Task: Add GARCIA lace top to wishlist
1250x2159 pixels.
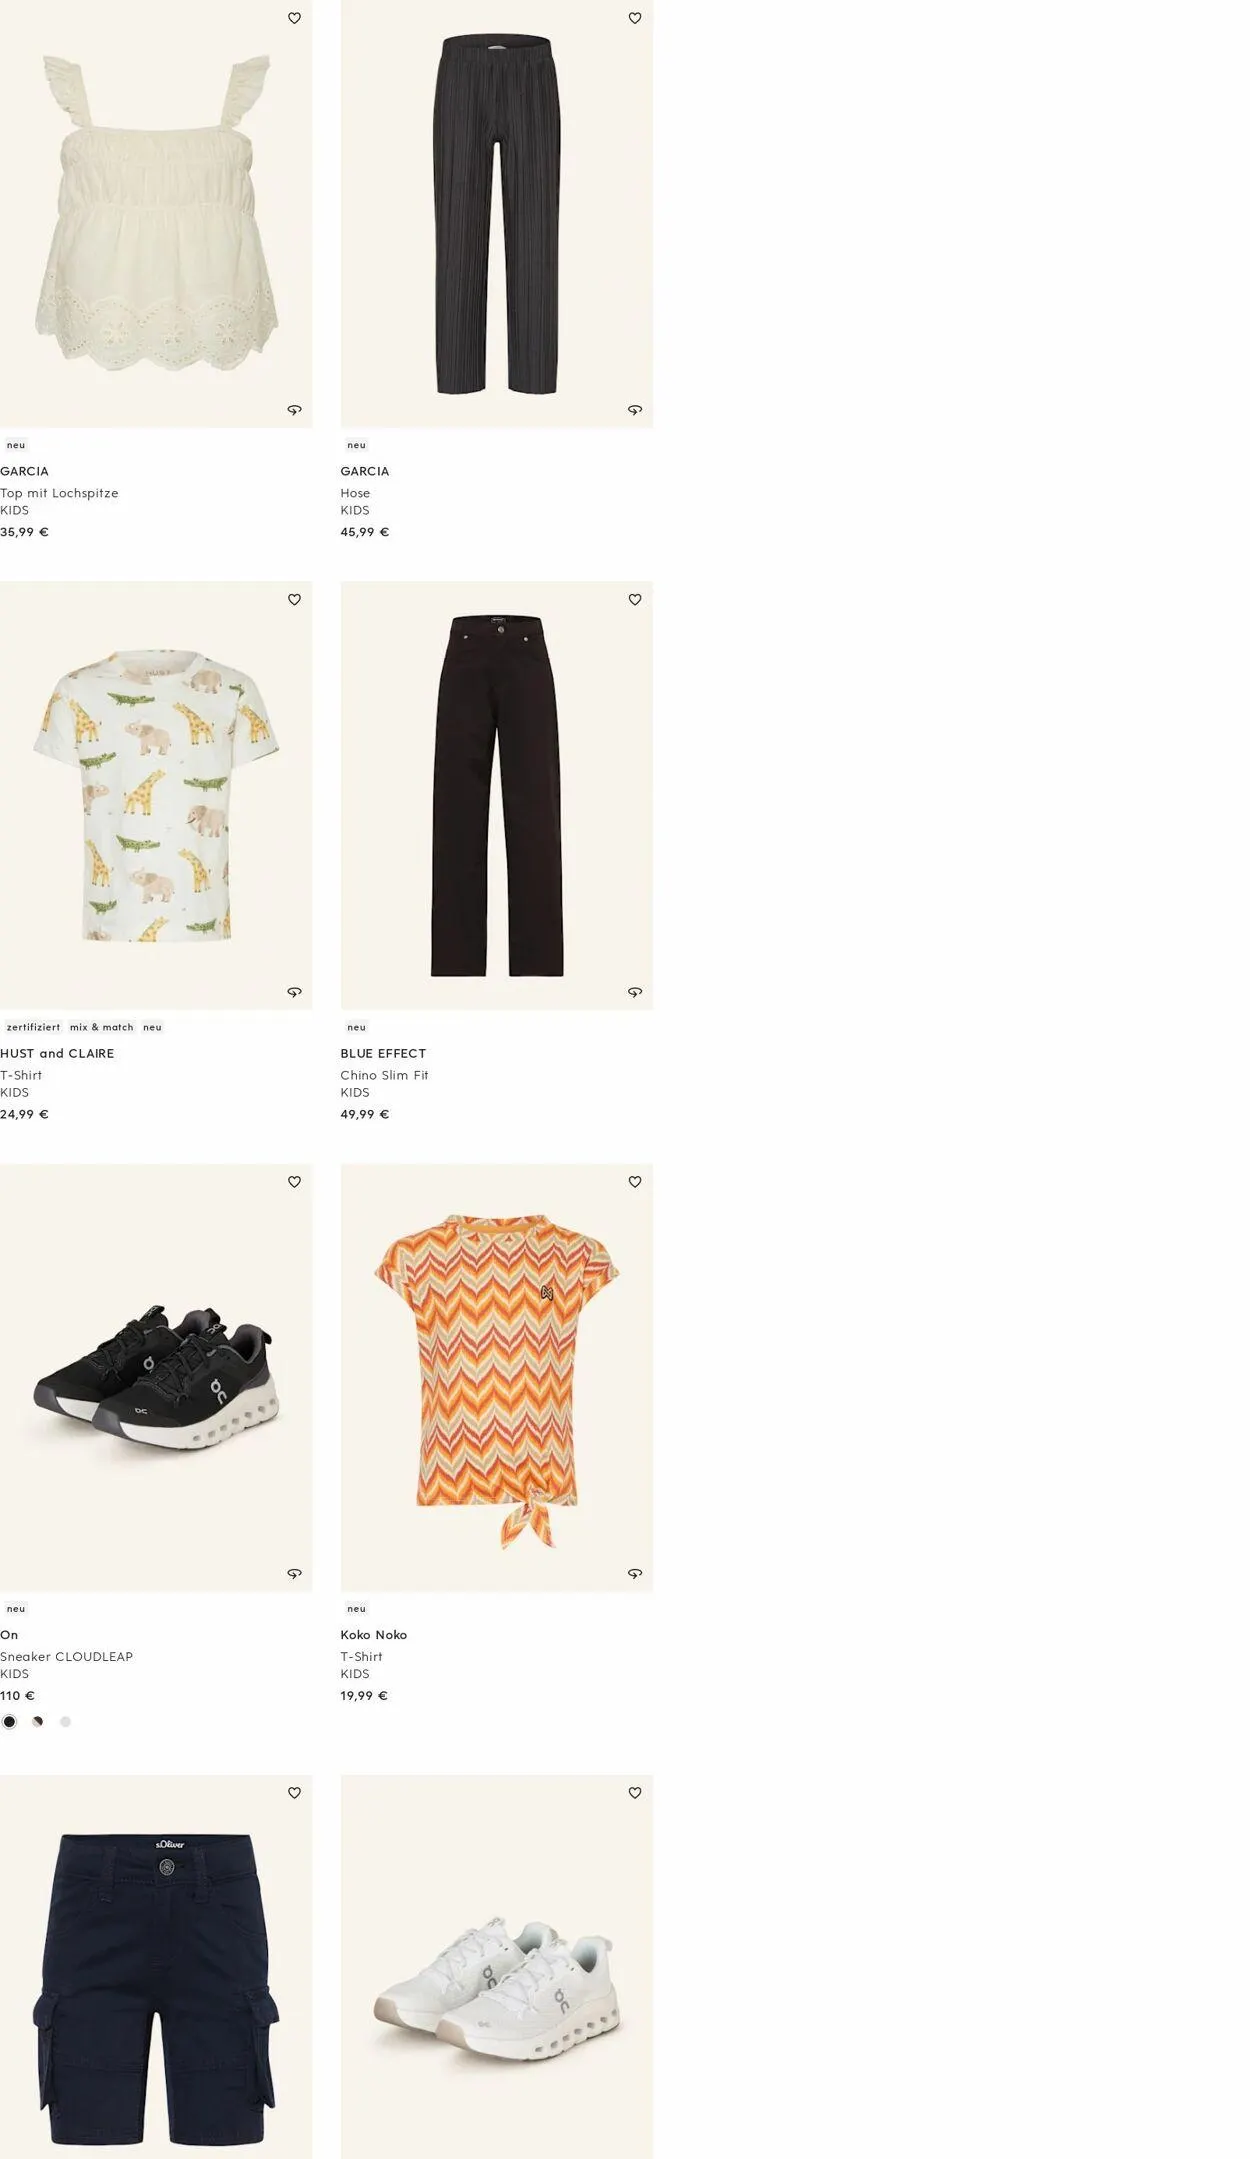Action: coord(294,18)
